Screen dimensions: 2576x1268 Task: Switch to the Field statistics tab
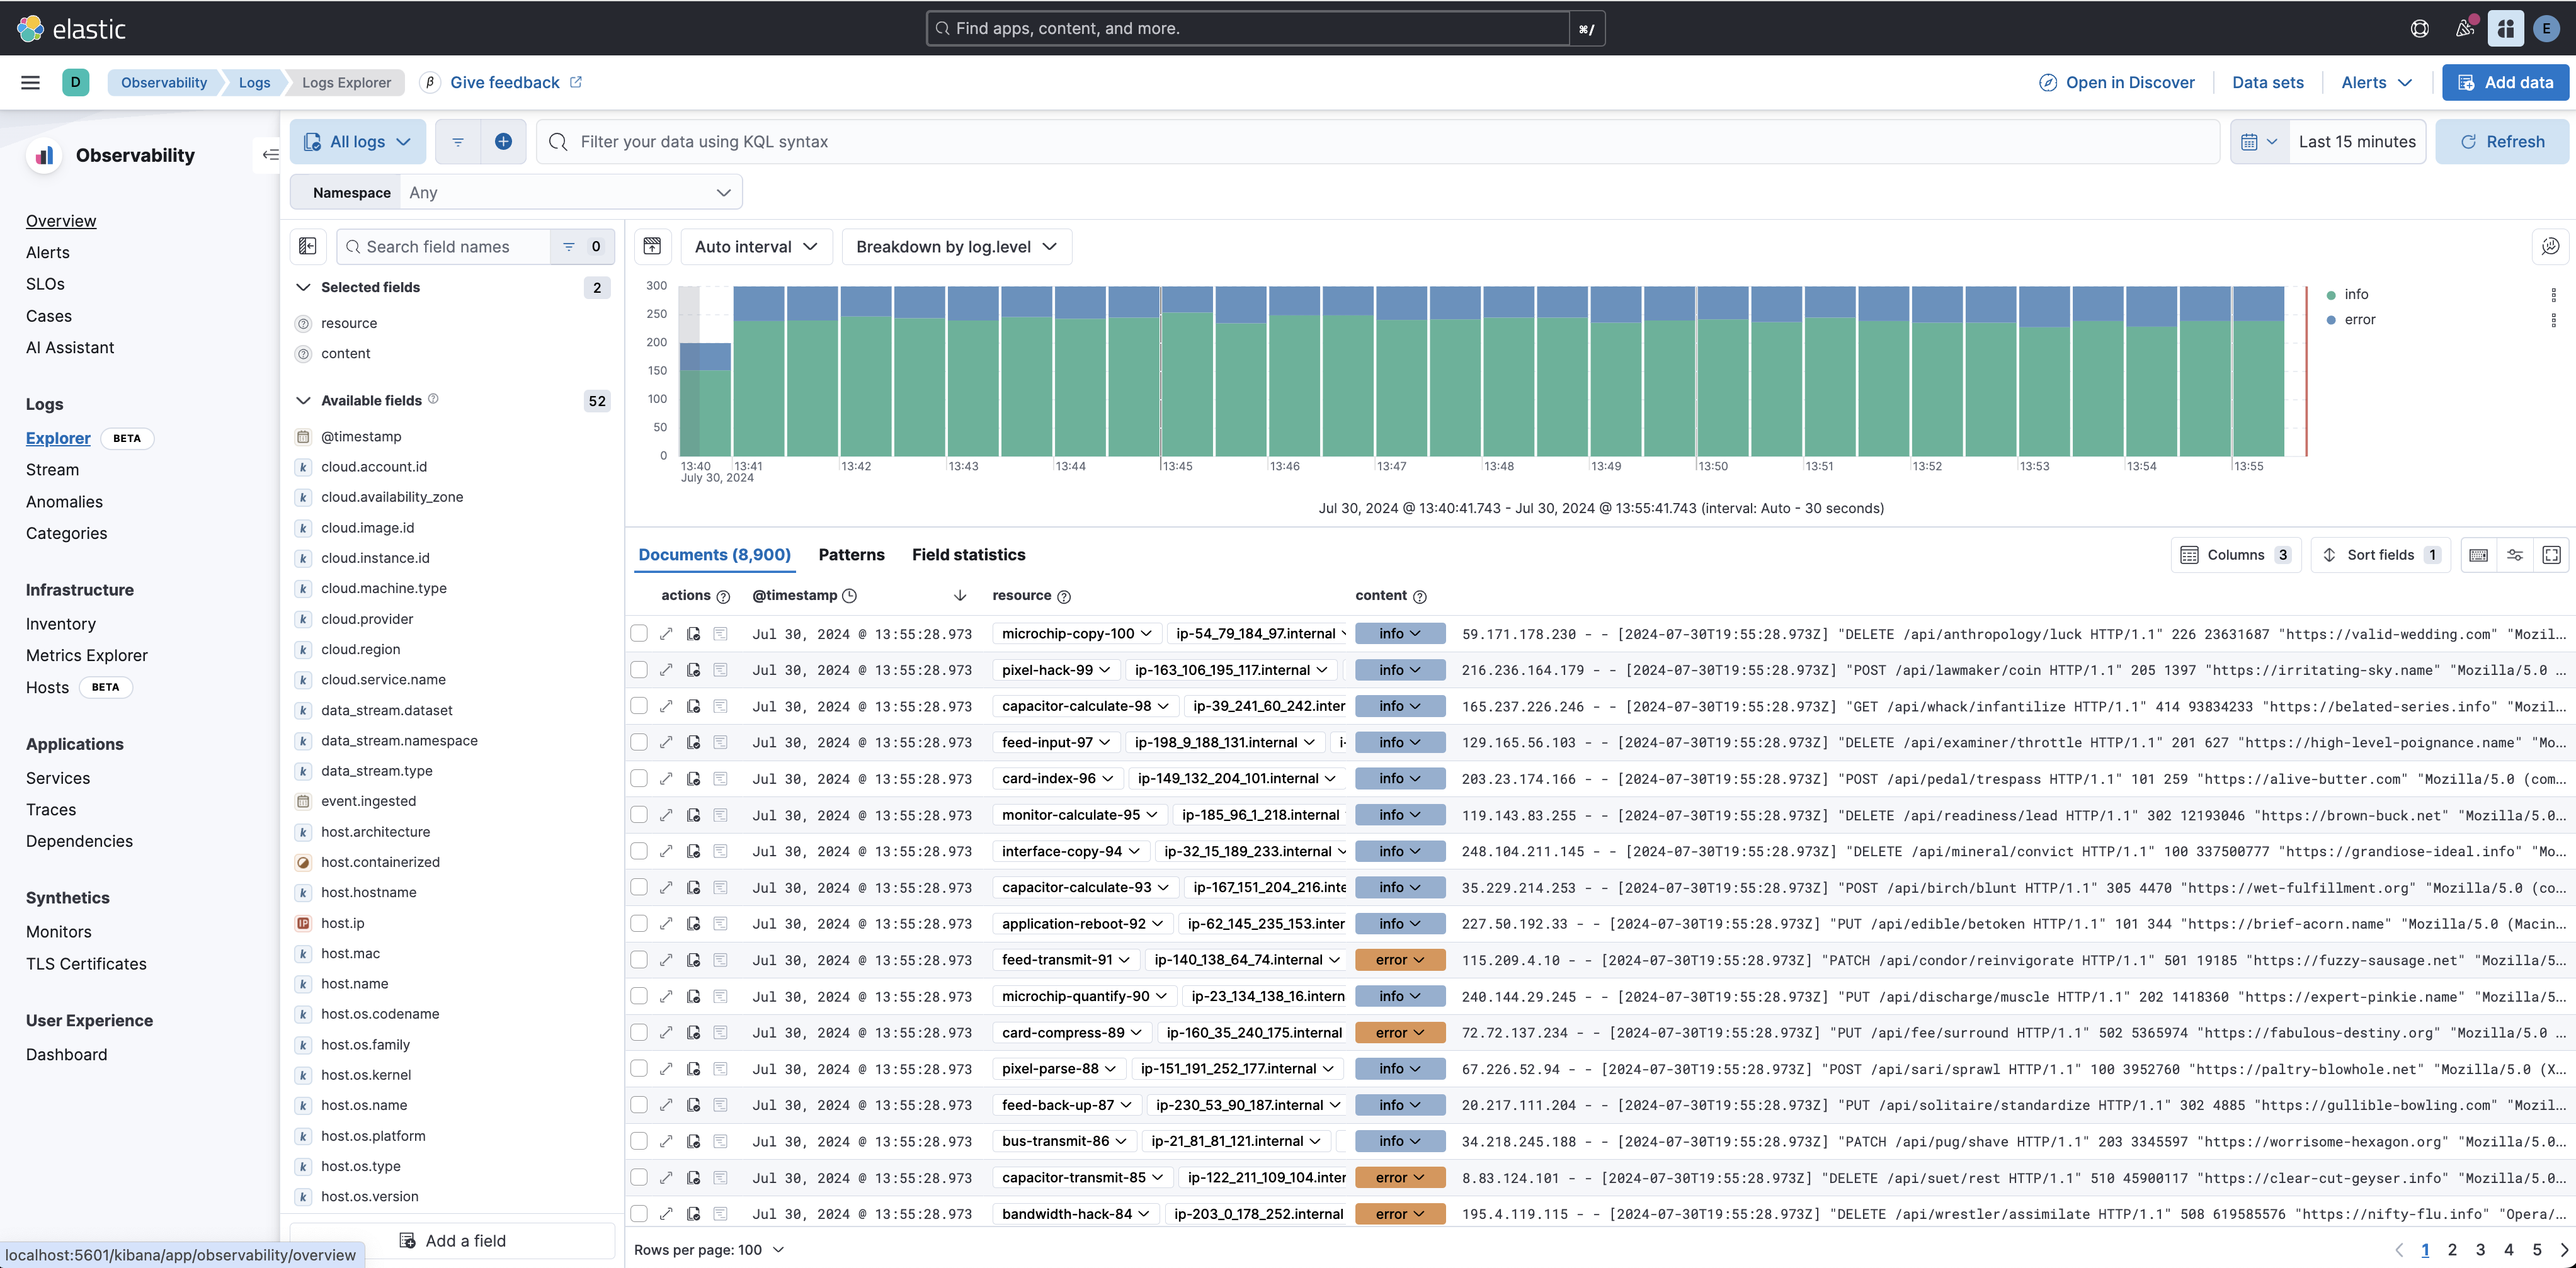click(x=968, y=555)
